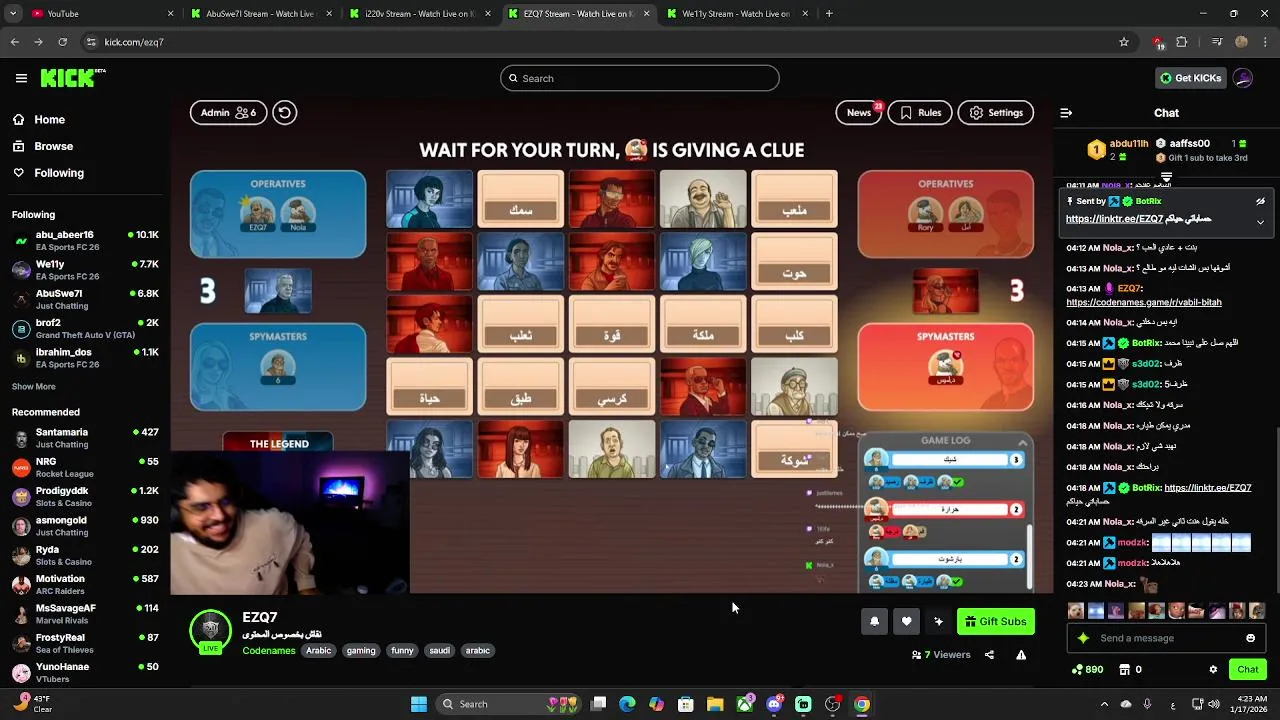
Task: Open the Codenames Settings button
Action: pos(995,113)
